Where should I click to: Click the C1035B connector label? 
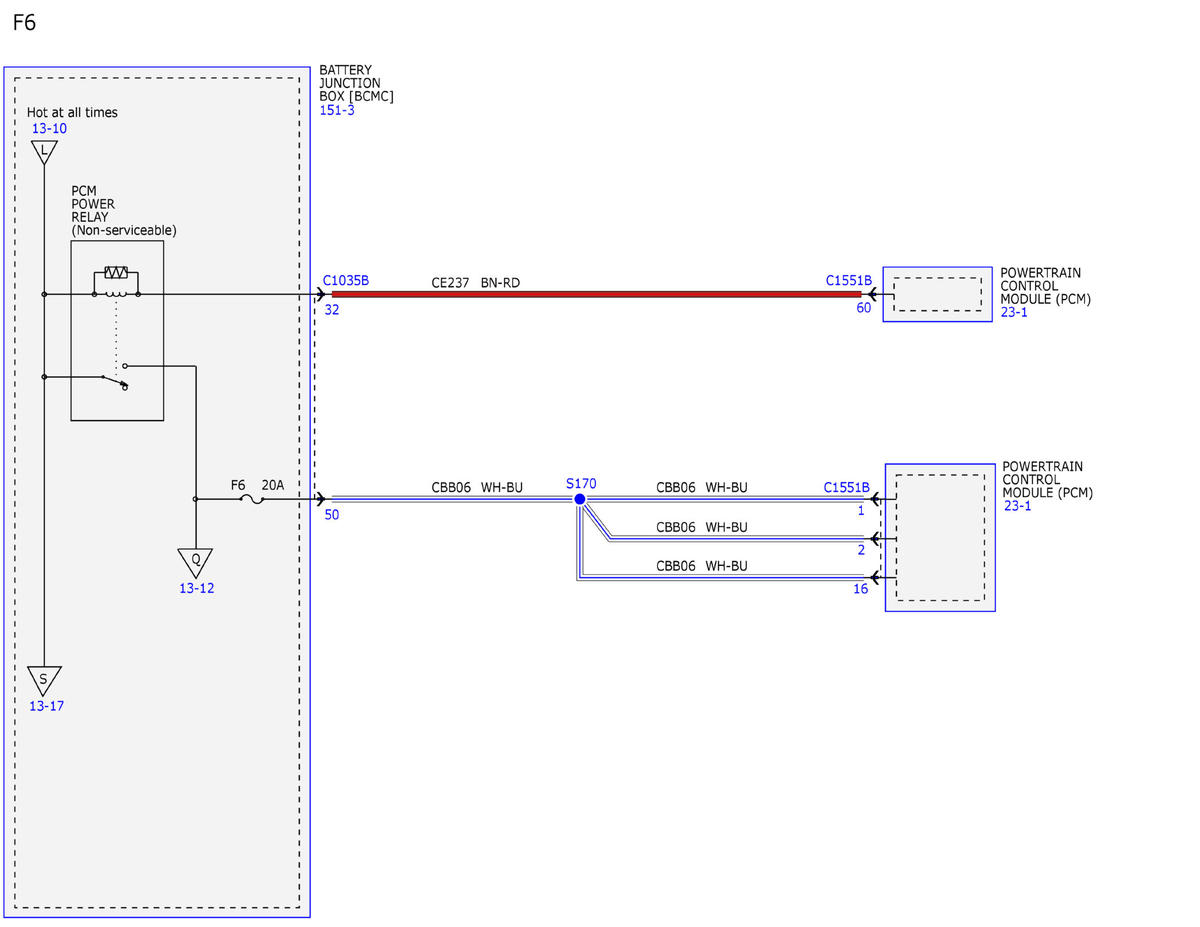[346, 281]
